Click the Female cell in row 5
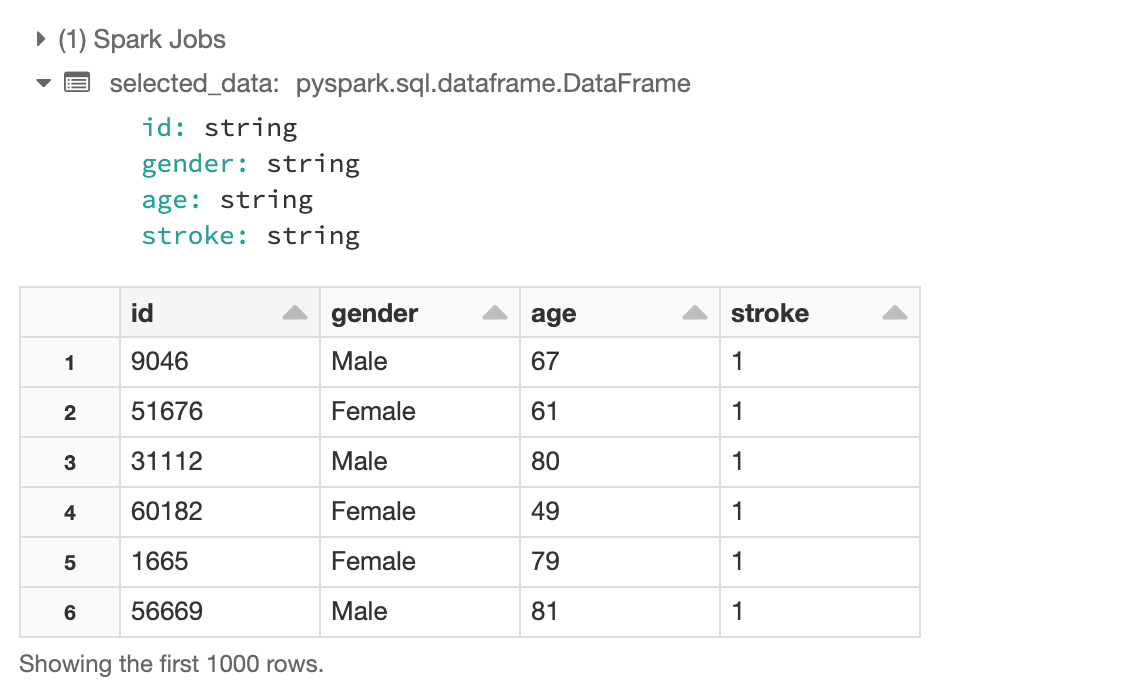 373,562
